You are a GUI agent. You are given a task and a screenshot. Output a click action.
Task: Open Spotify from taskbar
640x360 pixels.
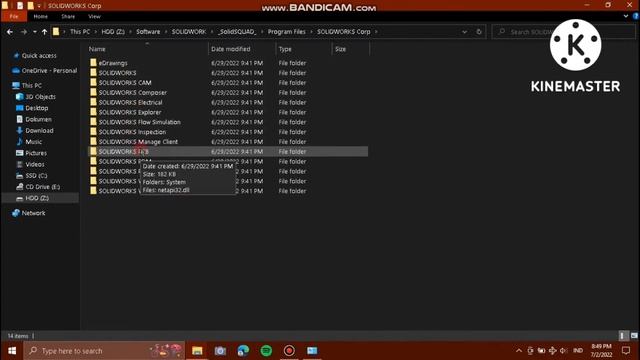pyautogui.click(x=266, y=351)
